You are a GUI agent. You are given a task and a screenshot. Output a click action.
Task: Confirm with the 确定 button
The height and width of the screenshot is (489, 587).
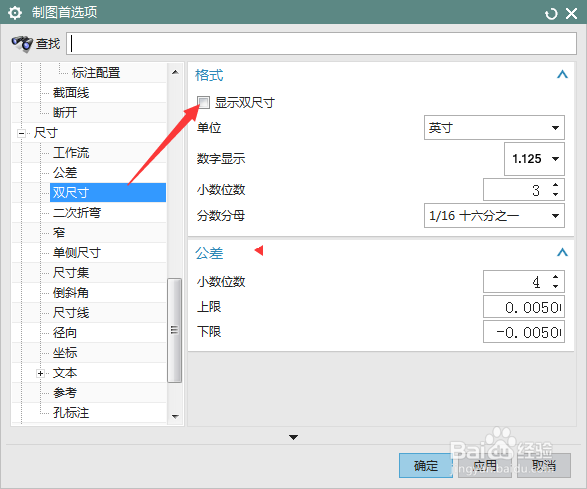click(x=426, y=465)
